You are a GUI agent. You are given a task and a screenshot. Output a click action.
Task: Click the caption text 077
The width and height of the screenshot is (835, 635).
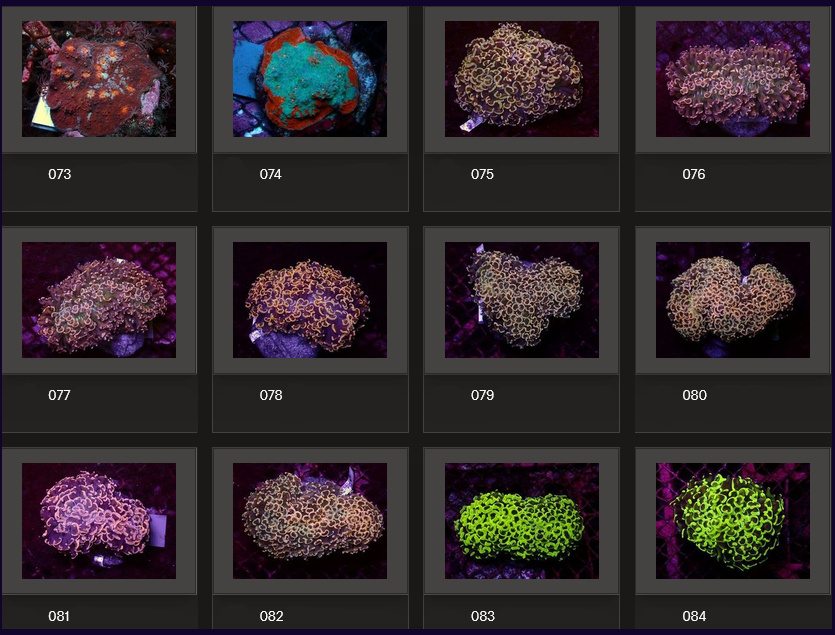59,395
